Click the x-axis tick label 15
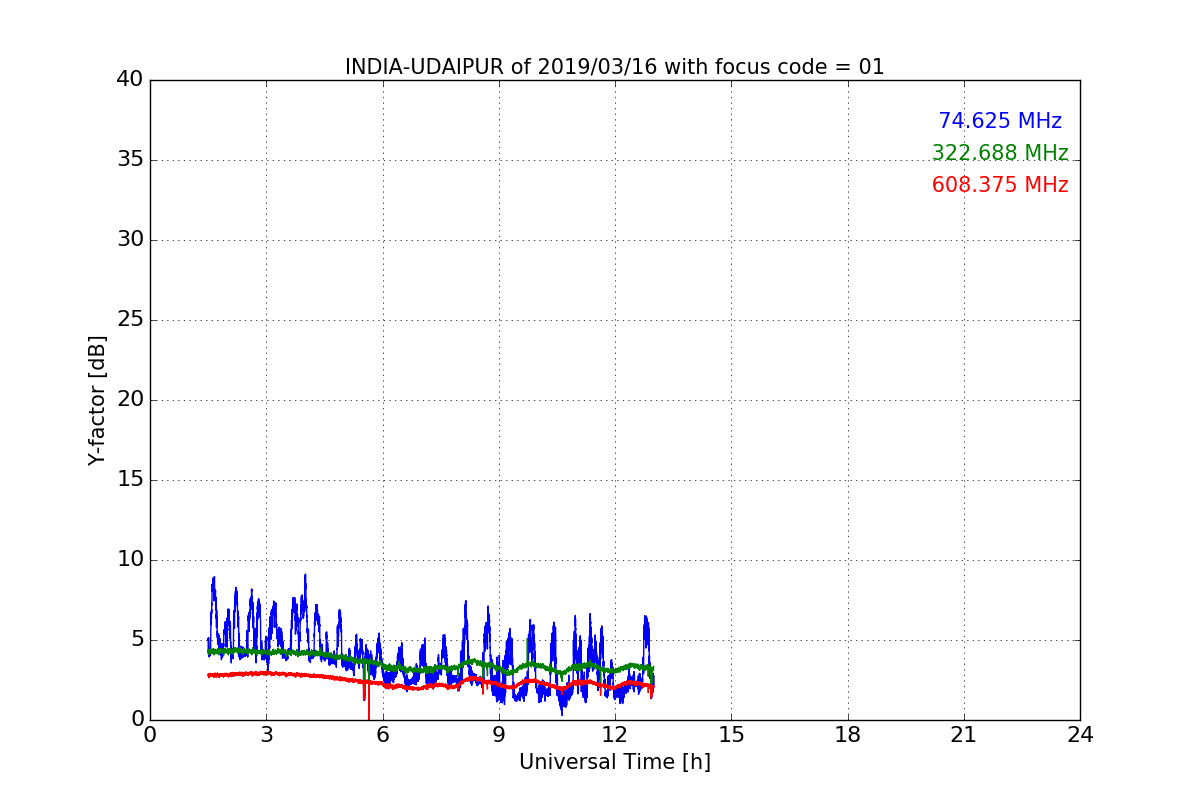This screenshot has width=1200, height=800. 731,735
